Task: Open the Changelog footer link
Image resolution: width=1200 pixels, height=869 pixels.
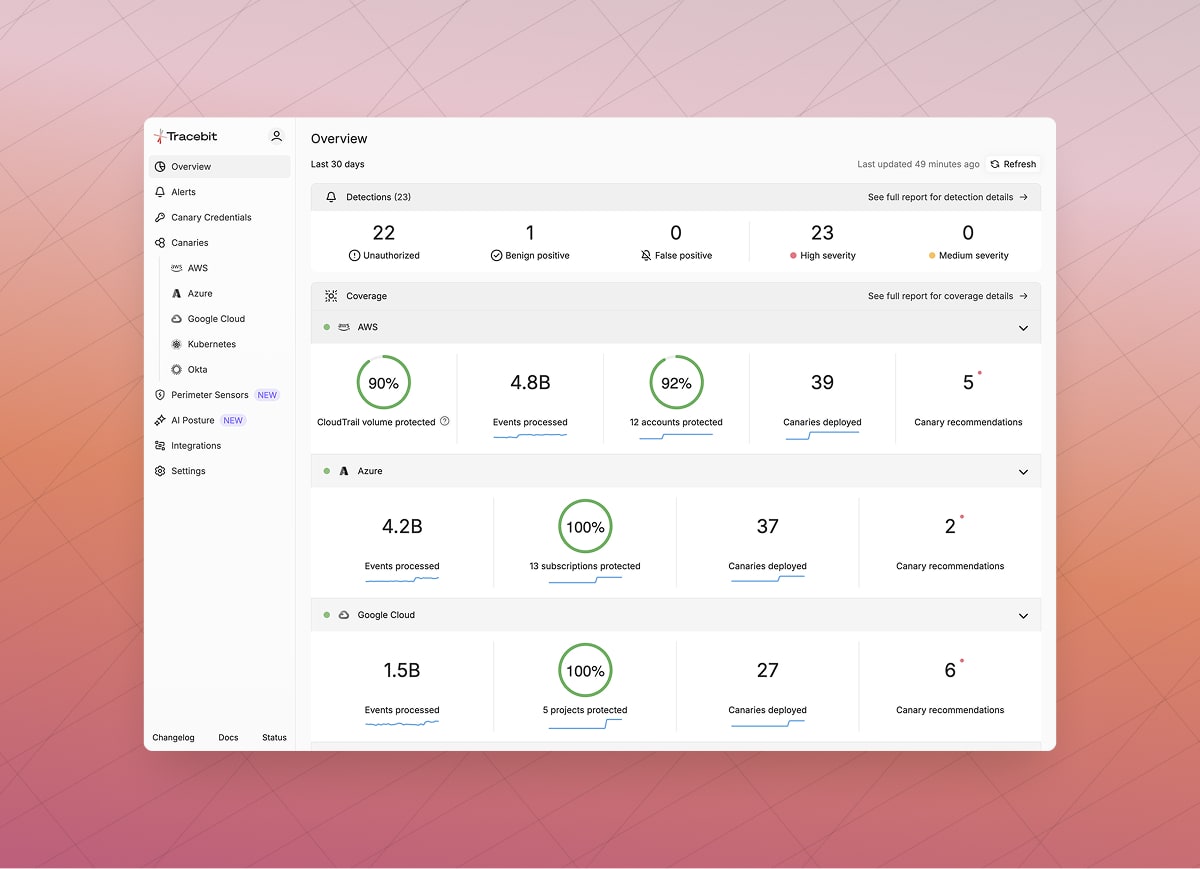Action: click(173, 737)
